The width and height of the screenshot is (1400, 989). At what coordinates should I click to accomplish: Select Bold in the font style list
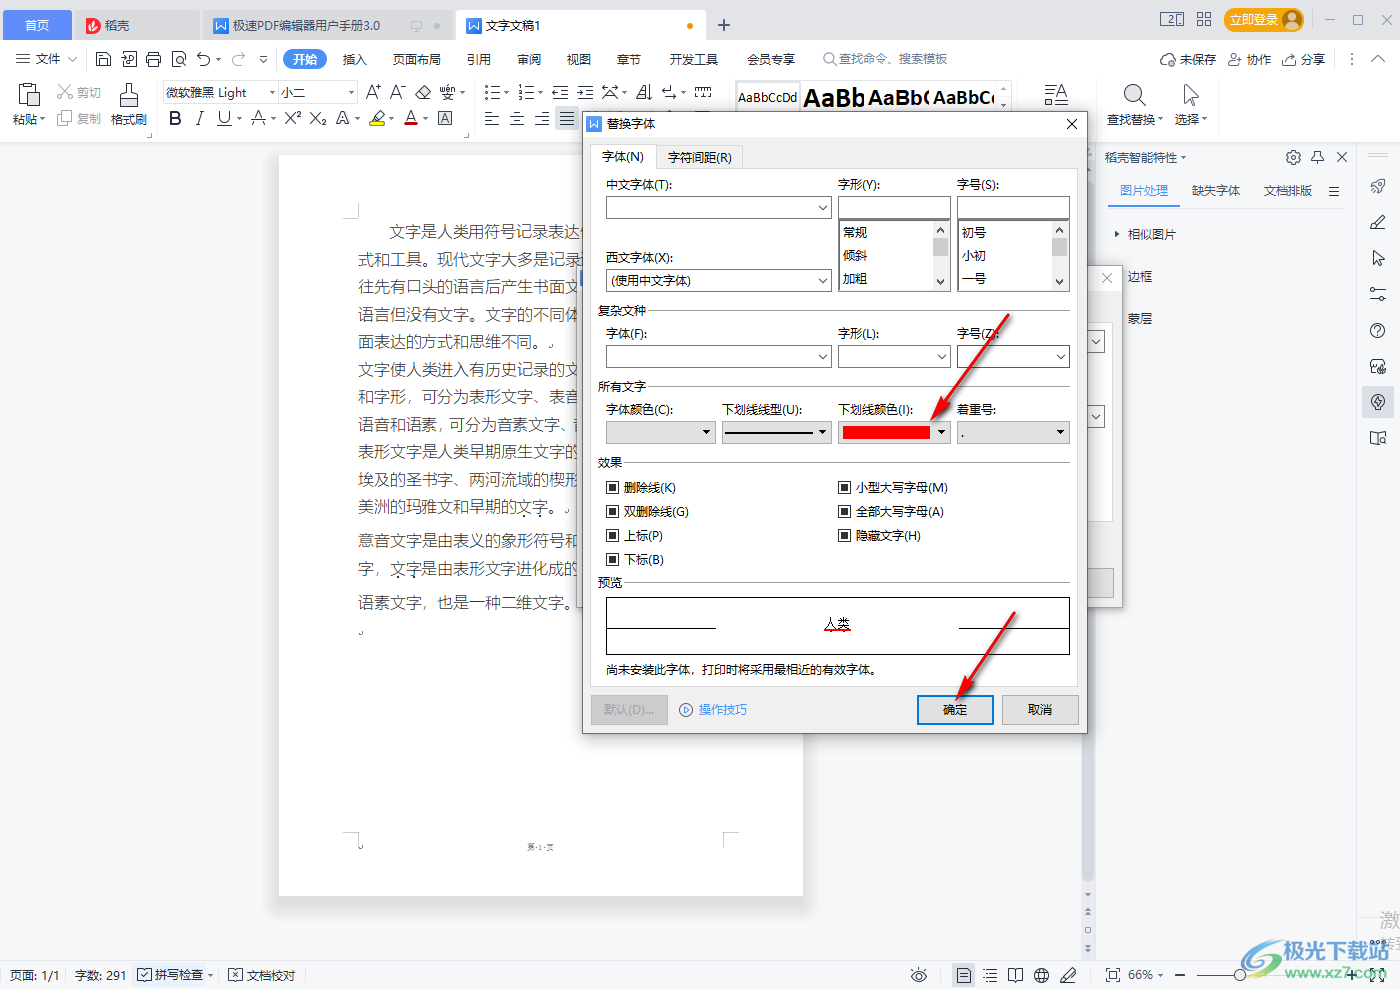tap(855, 279)
